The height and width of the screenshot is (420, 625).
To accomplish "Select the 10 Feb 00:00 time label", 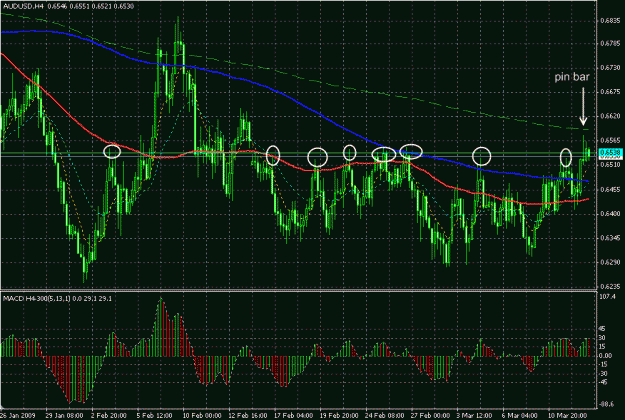I will [x=202, y=416].
